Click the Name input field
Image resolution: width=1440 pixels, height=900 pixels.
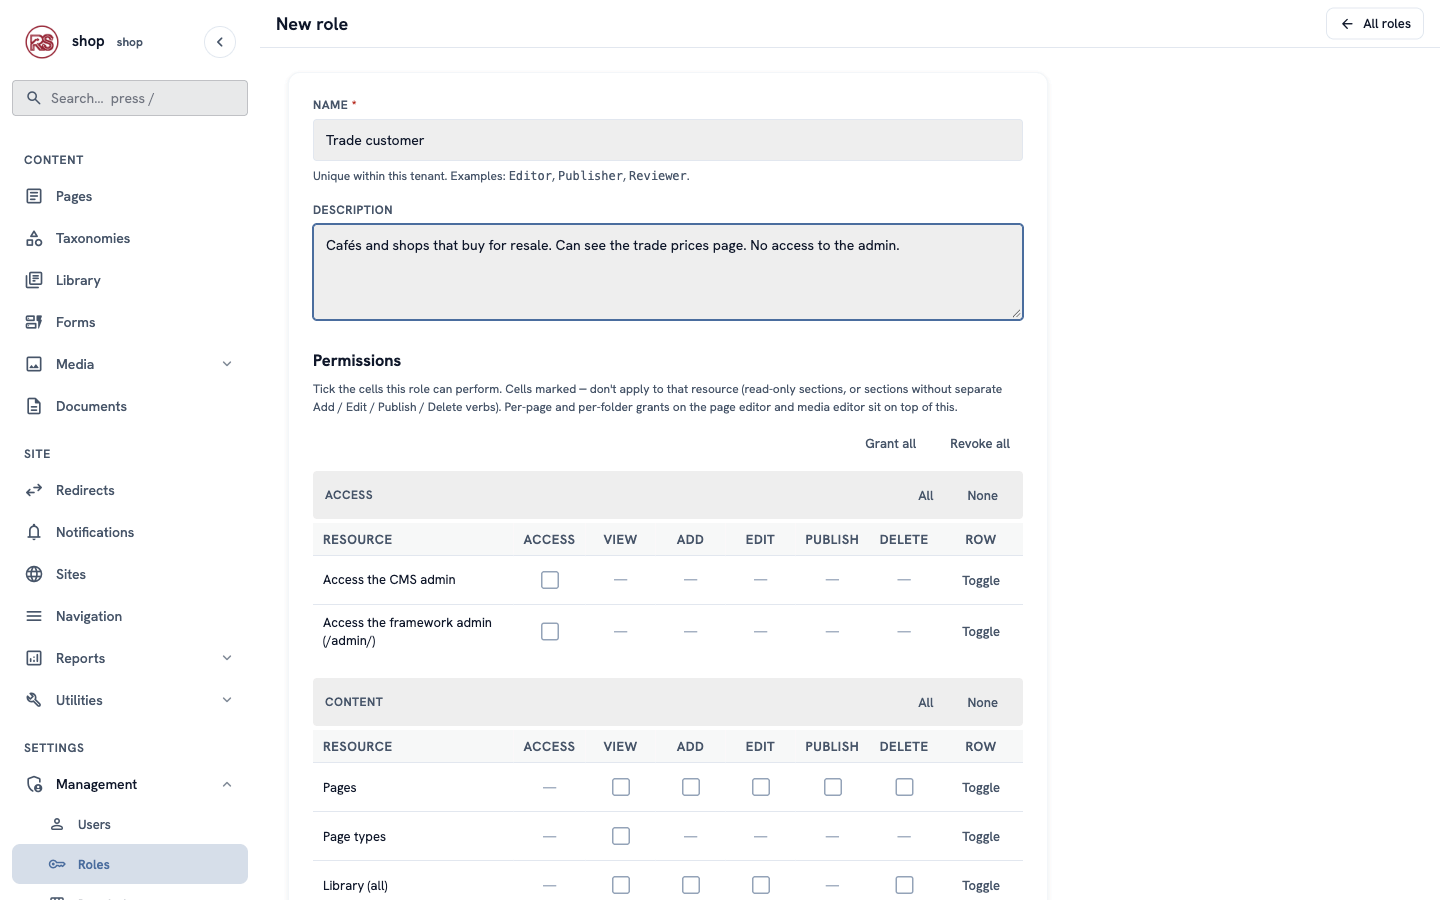668,140
